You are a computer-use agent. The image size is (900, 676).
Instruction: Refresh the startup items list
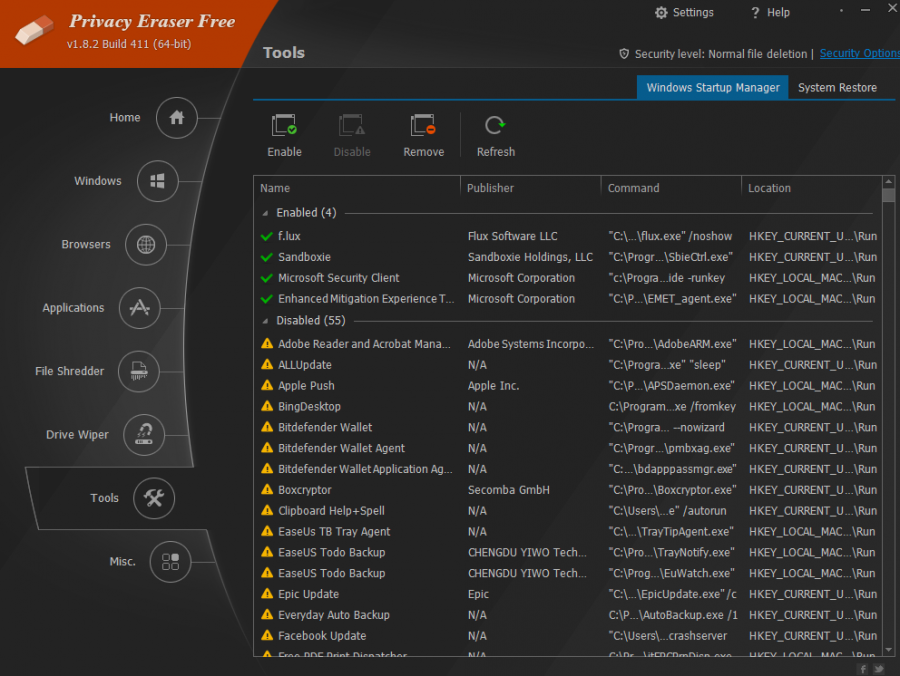click(494, 135)
